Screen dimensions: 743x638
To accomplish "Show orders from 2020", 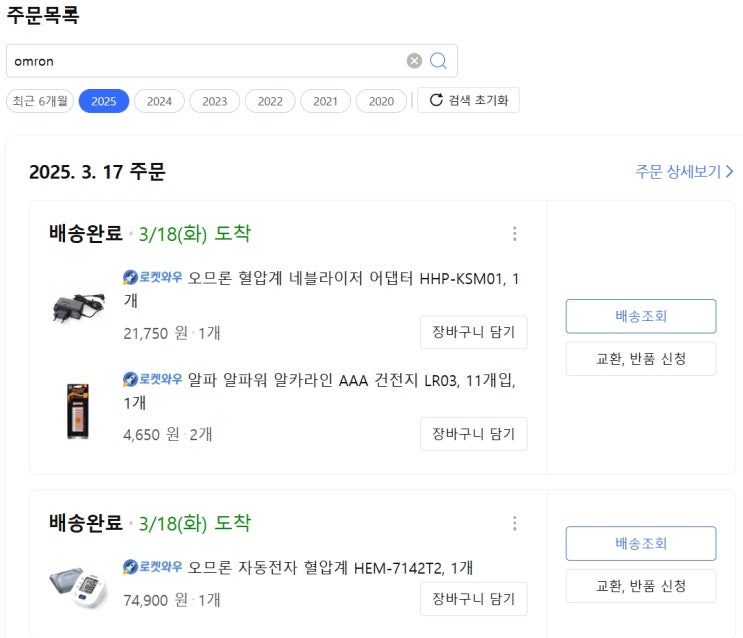I will [380, 101].
